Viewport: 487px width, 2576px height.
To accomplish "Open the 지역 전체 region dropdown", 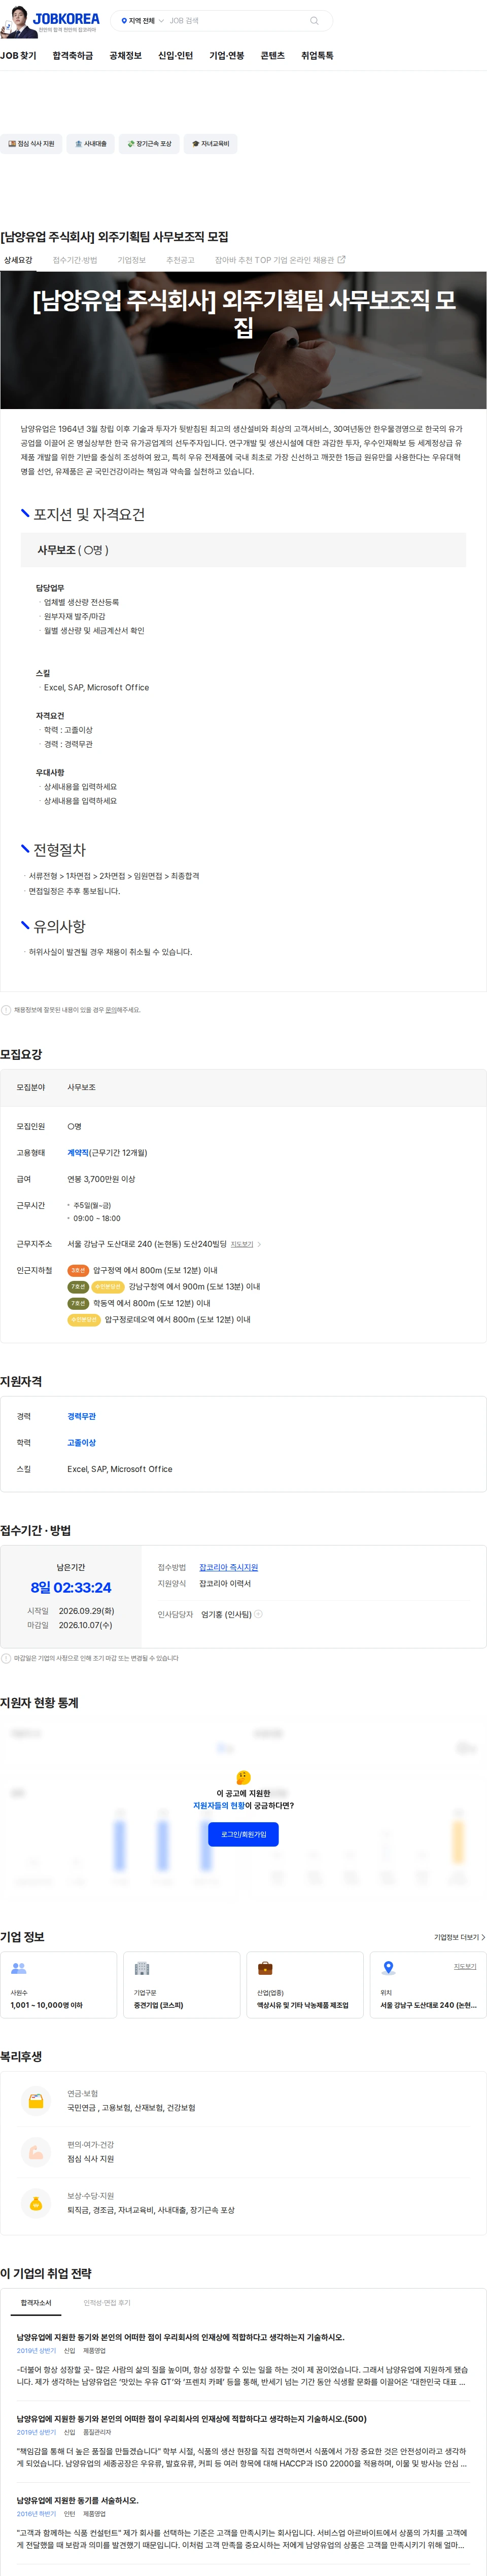I will (142, 20).
